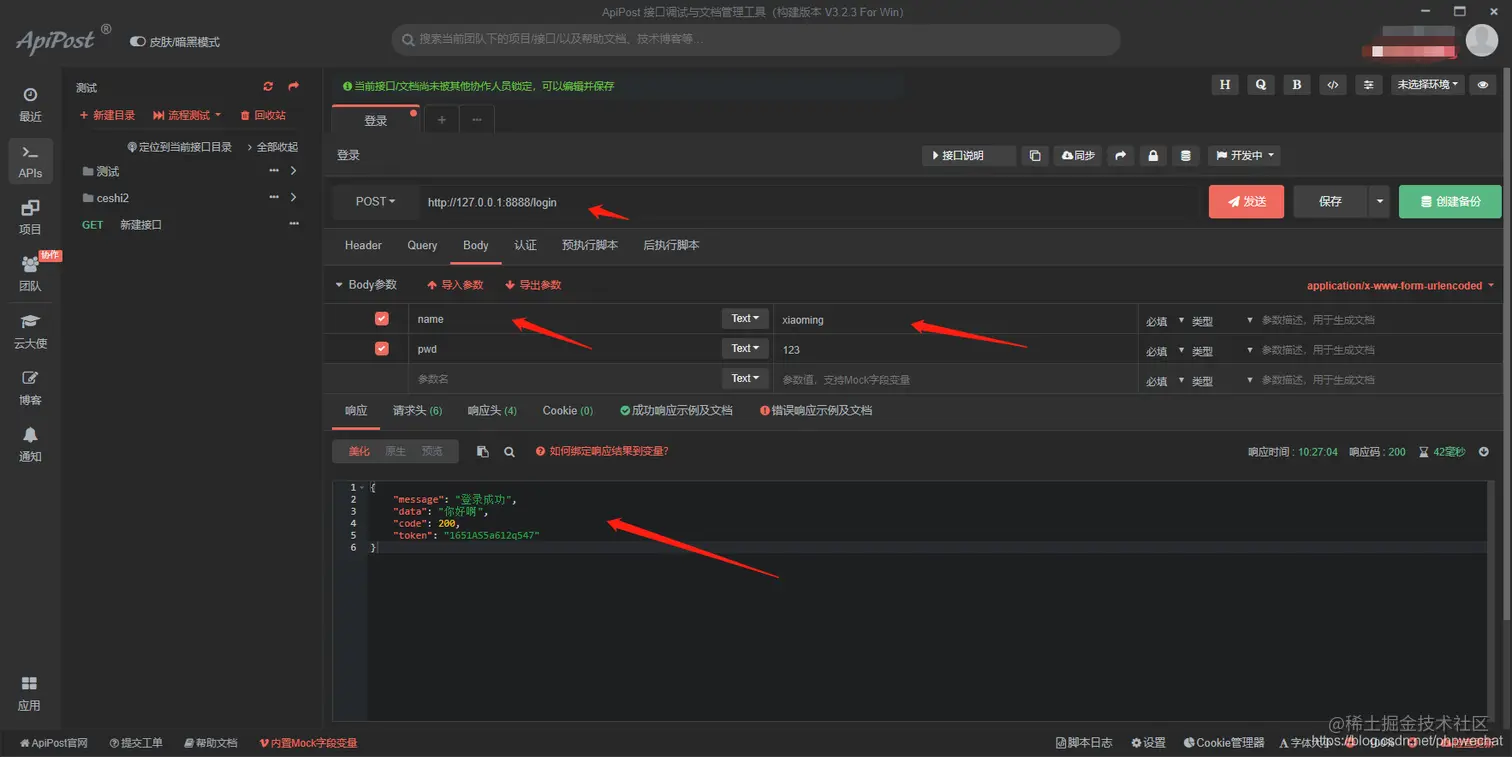Switch response view to 美化
Image resolution: width=1512 pixels, height=757 pixels.
(x=359, y=452)
